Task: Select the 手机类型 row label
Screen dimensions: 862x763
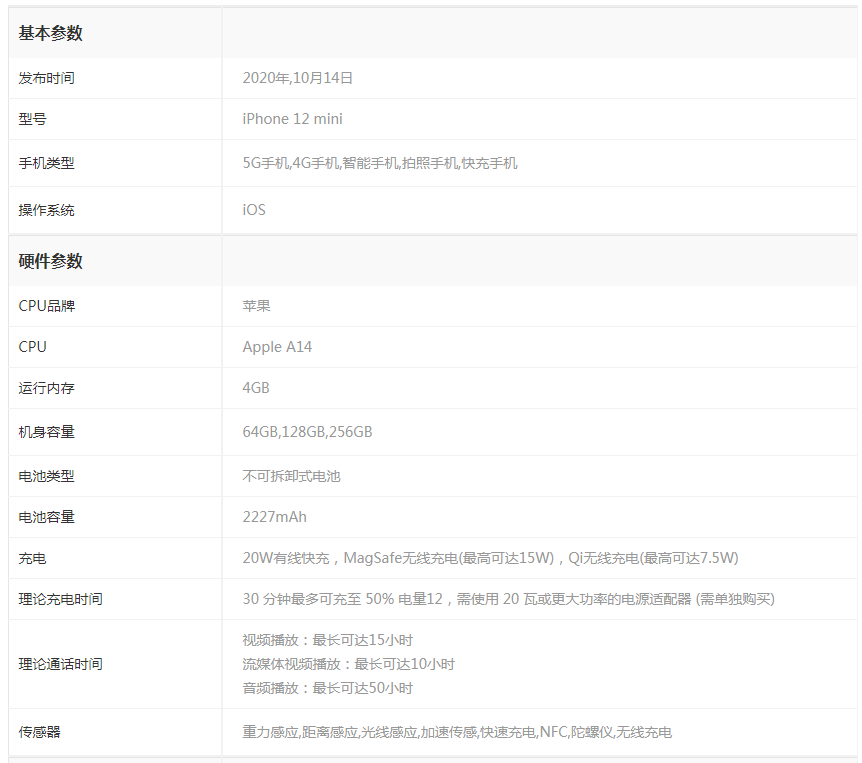Action: coord(46,163)
